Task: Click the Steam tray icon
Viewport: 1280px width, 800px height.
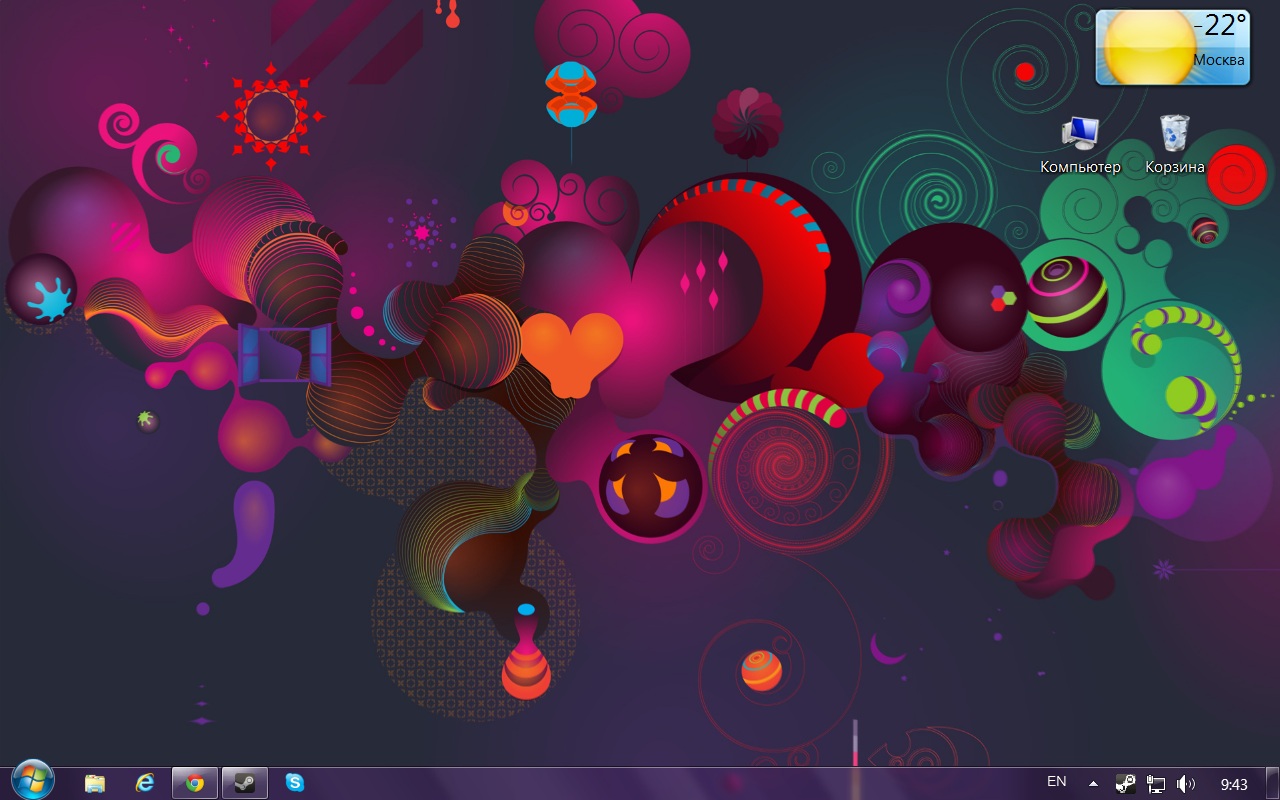Action: pos(1125,784)
